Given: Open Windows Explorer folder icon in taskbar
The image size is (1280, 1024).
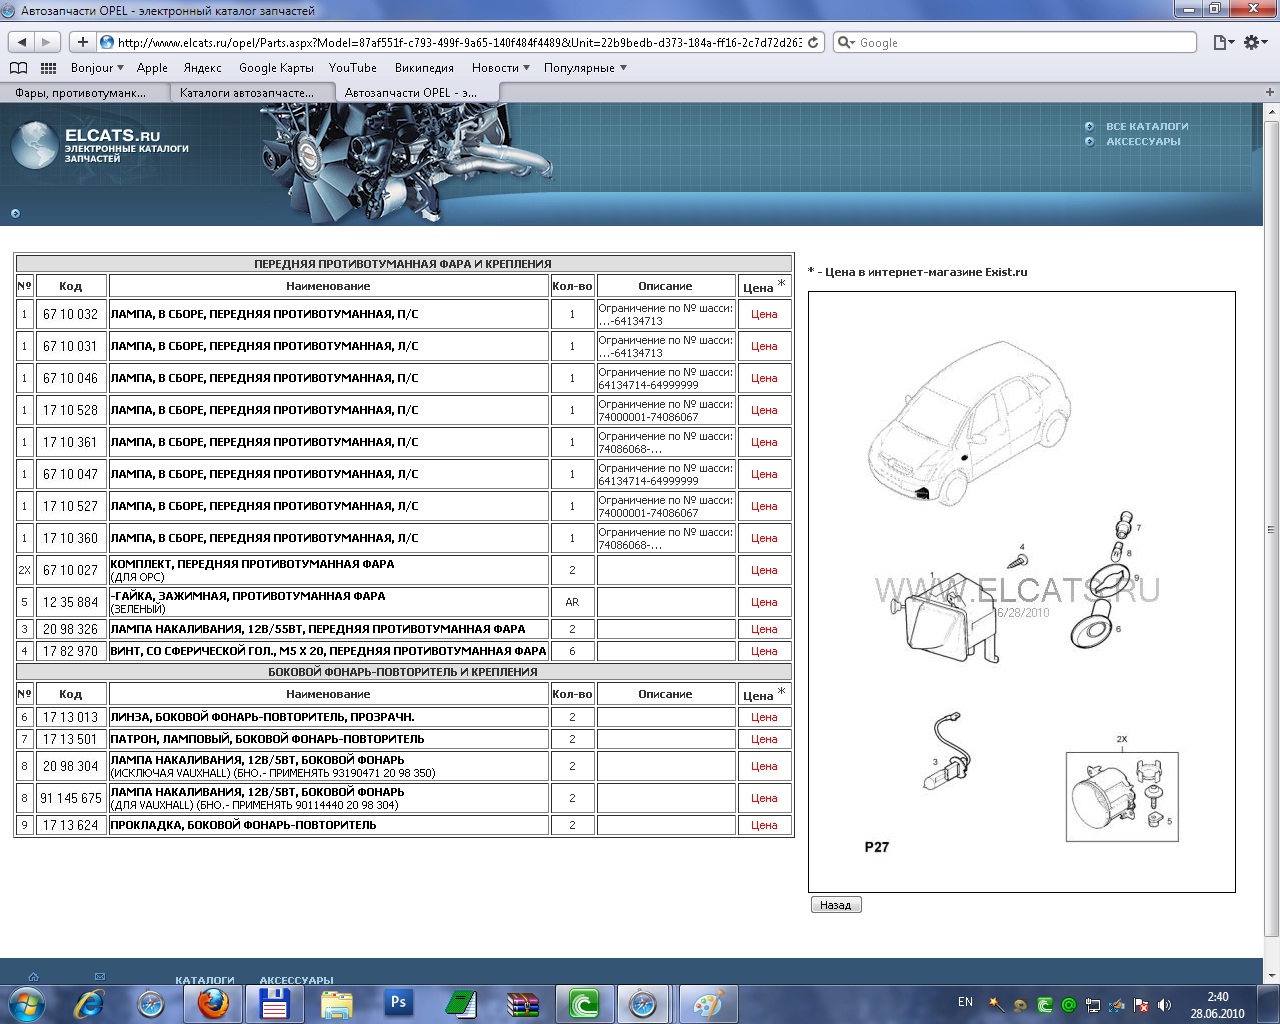Looking at the screenshot, I should tap(336, 1003).
